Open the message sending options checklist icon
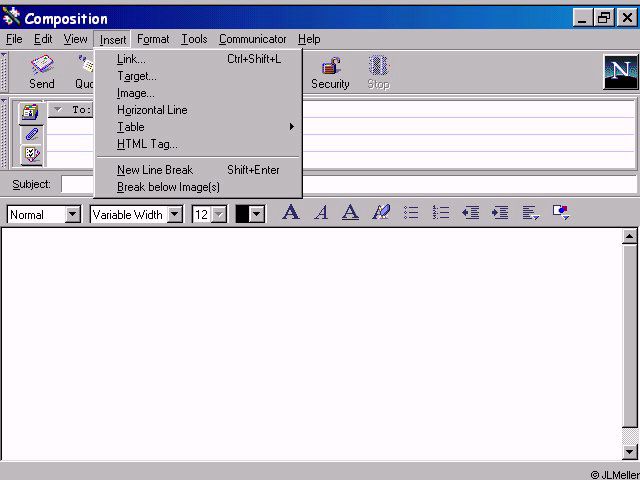This screenshot has height=480, width=640. click(x=31, y=155)
